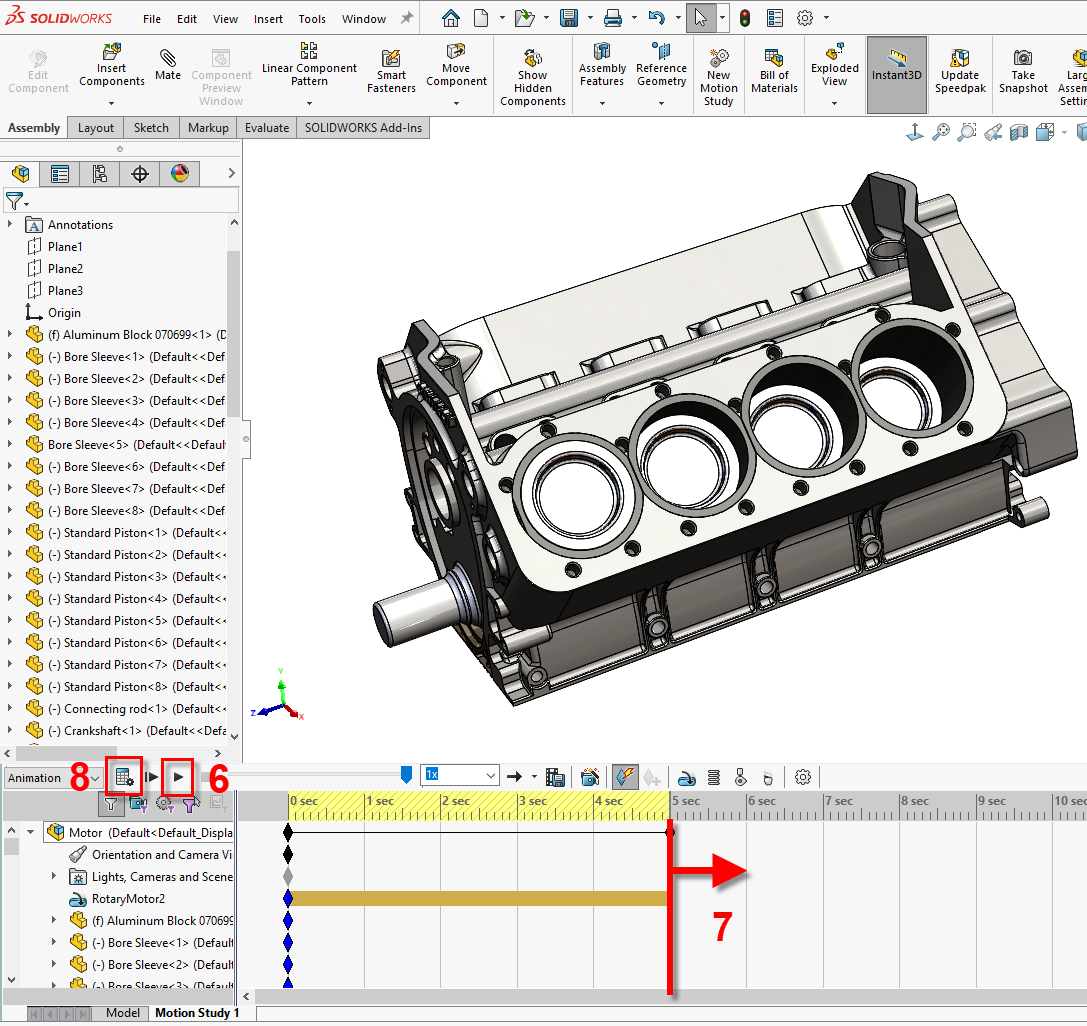1087x1026 pixels.
Task: Open the ConfigurationManager tab icon
Action: [x=100, y=173]
